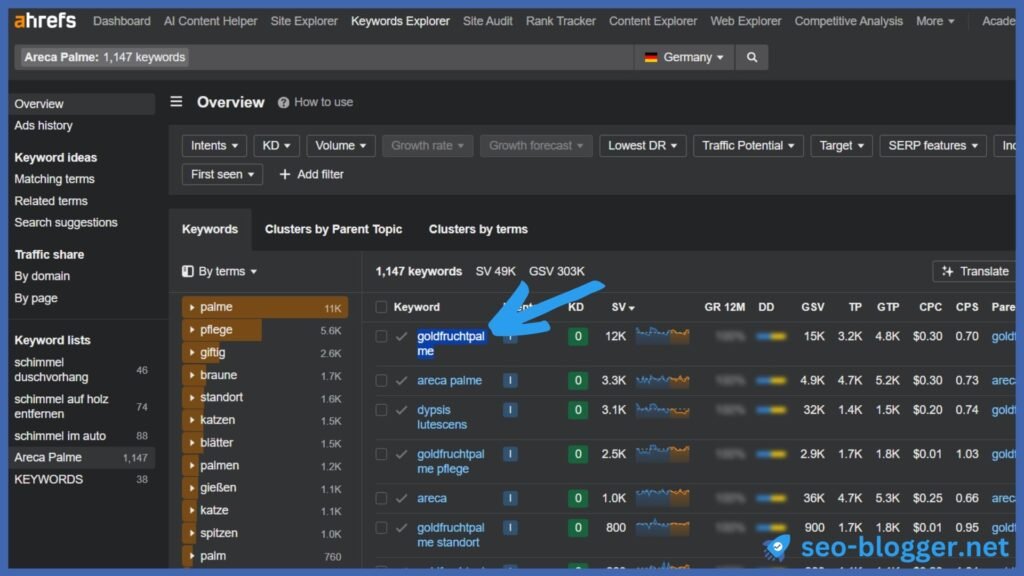The image size is (1024, 576).
Task: Check the dypsis lutescens row checkbox
Action: pyautogui.click(x=381, y=410)
